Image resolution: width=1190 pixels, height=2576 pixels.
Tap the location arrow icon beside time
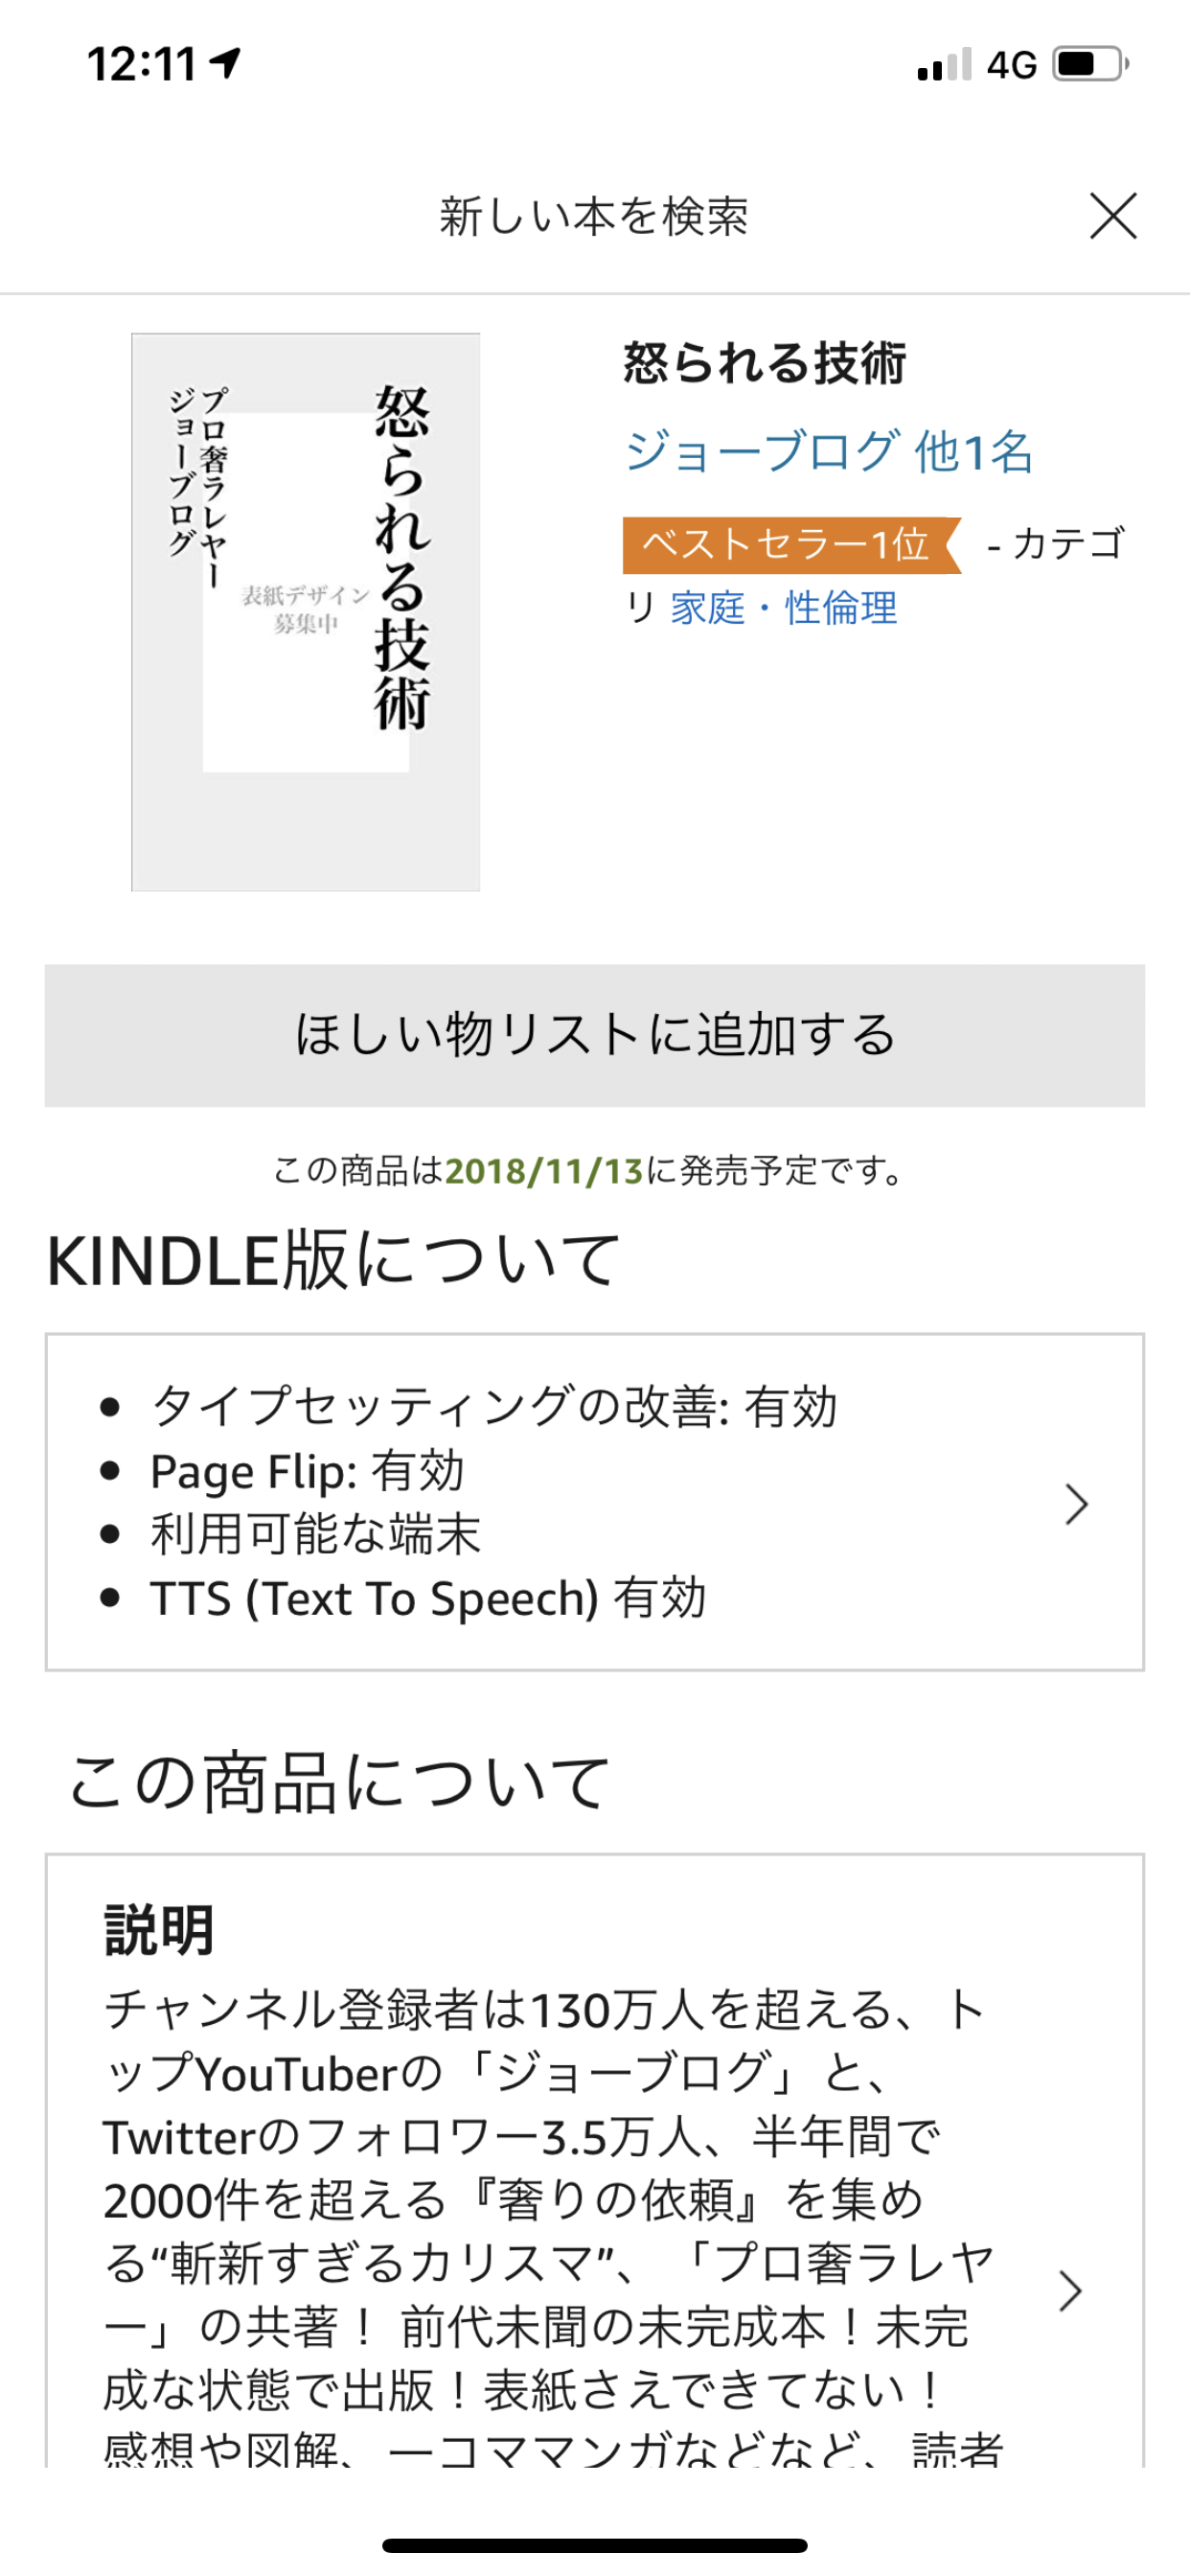(x=226, y=63)
